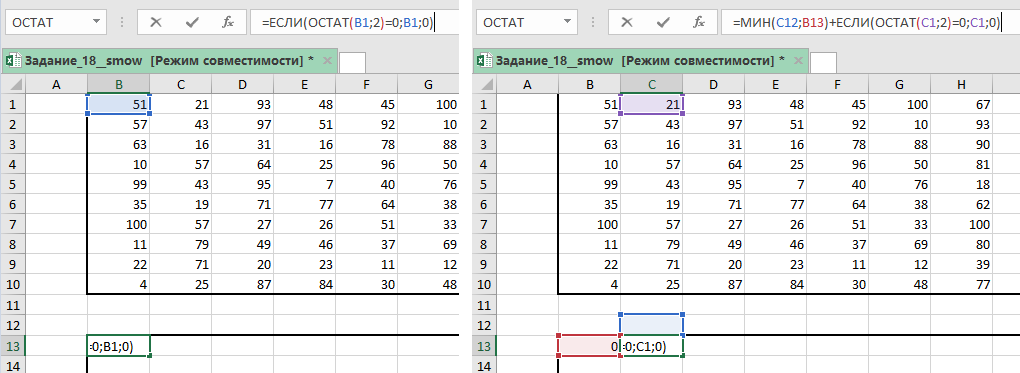This screenshot has height=373, width=1020.
Task: Select cell C12 in right sheet
Action: [x=652, y=324]
